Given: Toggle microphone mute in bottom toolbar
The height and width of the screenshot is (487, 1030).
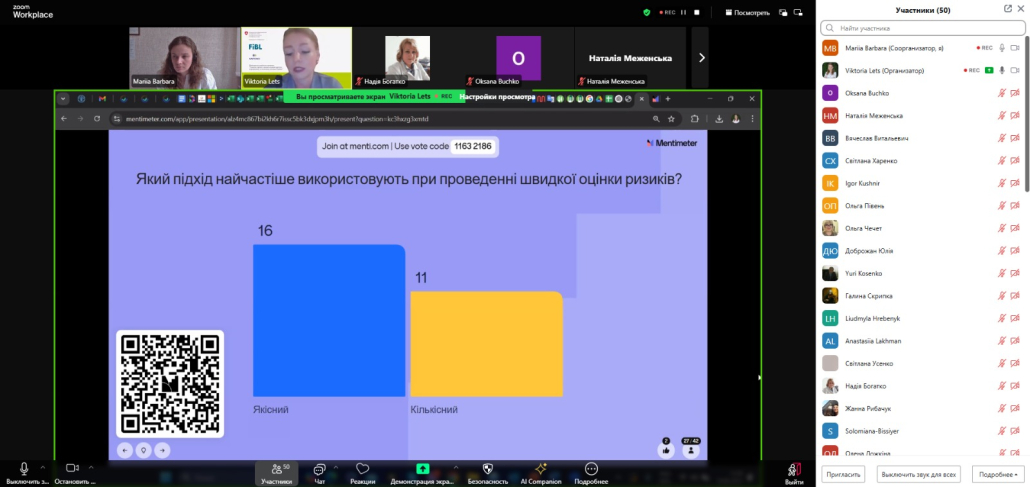Looking at the screenshot, I should (24, 469).
